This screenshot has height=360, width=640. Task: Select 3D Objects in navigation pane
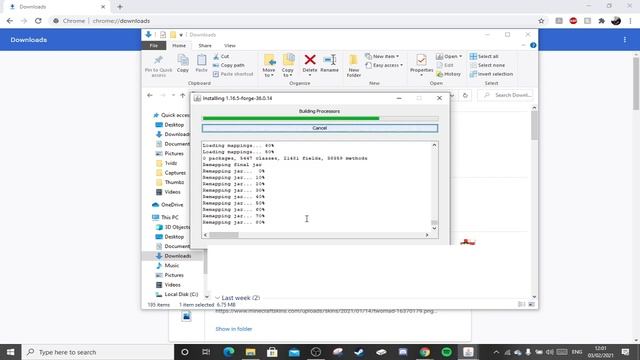(x=173, y=227)
